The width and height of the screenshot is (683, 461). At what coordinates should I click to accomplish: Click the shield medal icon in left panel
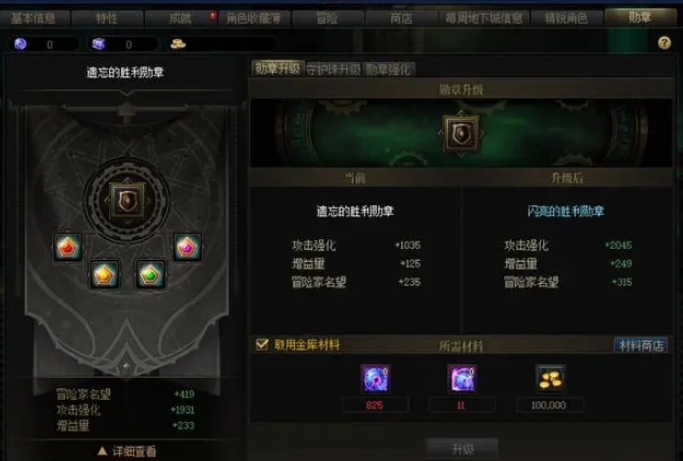tap(127, 201)
